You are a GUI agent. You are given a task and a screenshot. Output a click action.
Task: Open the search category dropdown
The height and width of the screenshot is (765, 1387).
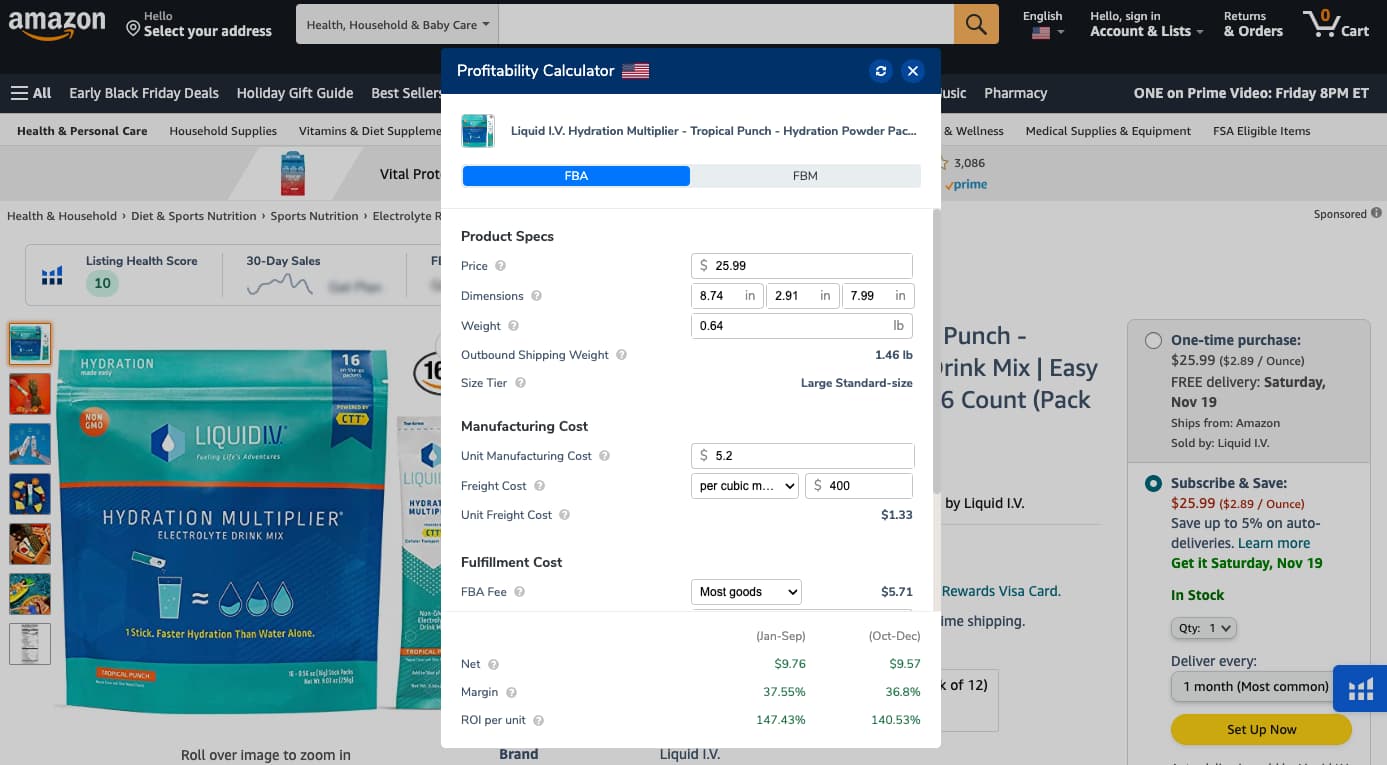pyautogui.click(x=398, y=24)
